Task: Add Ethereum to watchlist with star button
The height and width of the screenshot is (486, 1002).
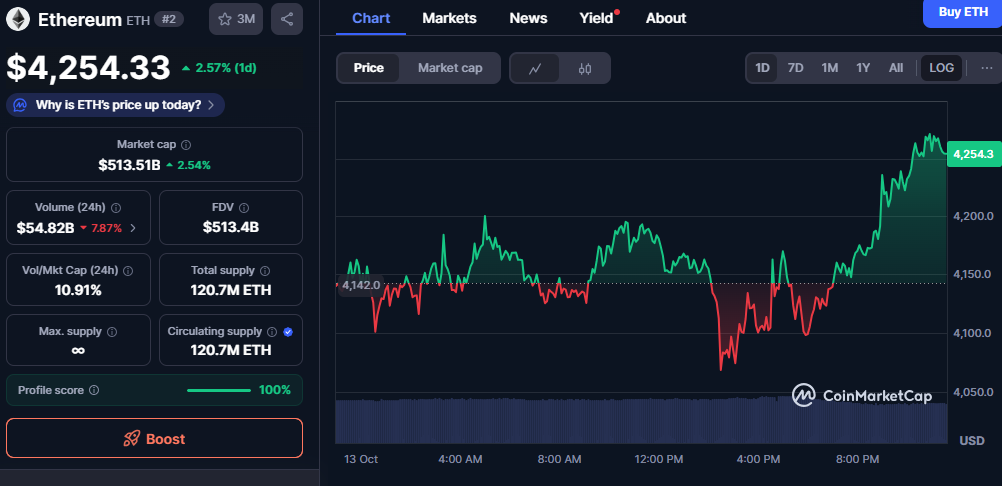Action: click(236, 19)
